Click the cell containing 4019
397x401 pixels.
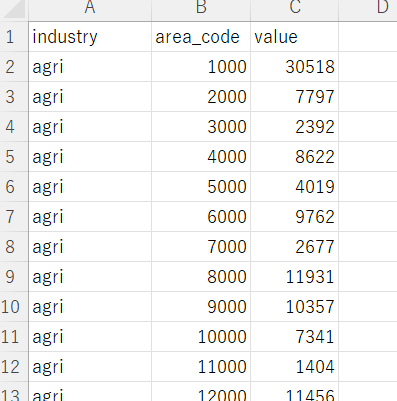pyautogui.click(x=295, y=187)
